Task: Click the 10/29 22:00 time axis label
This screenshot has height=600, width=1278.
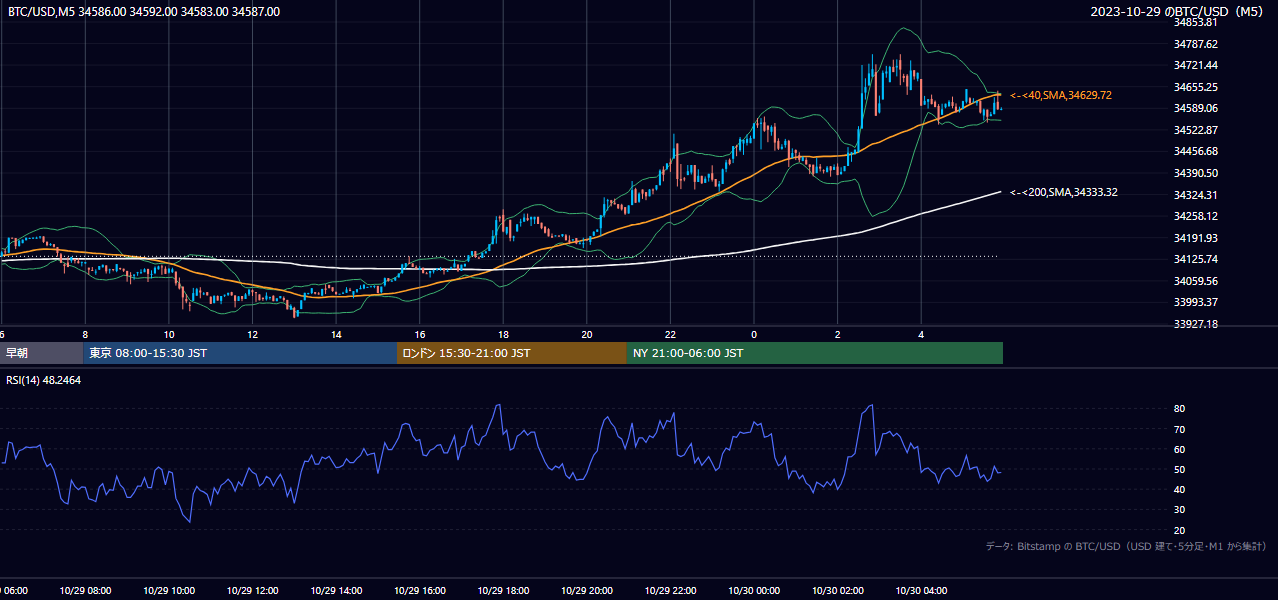Action: pyautogui.click(x=670, y=591)
